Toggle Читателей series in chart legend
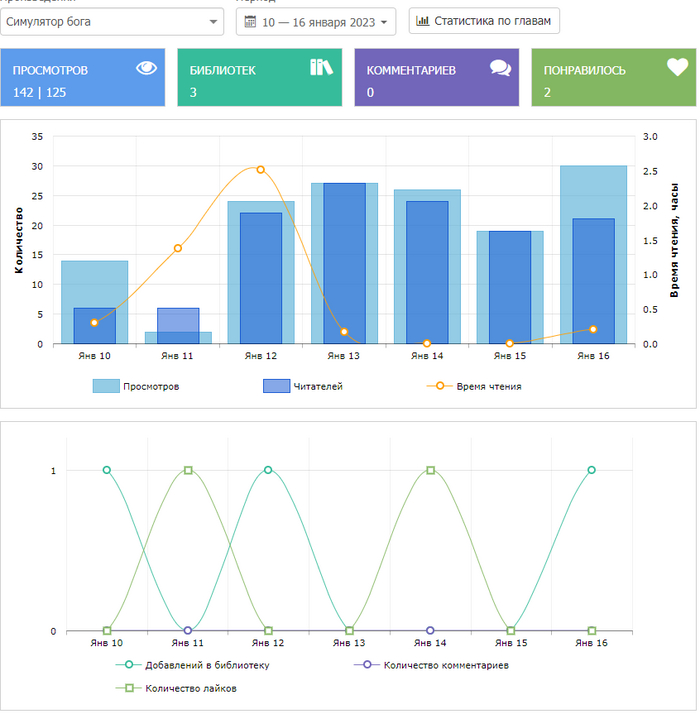700x714 pixels. pos(303,386)
